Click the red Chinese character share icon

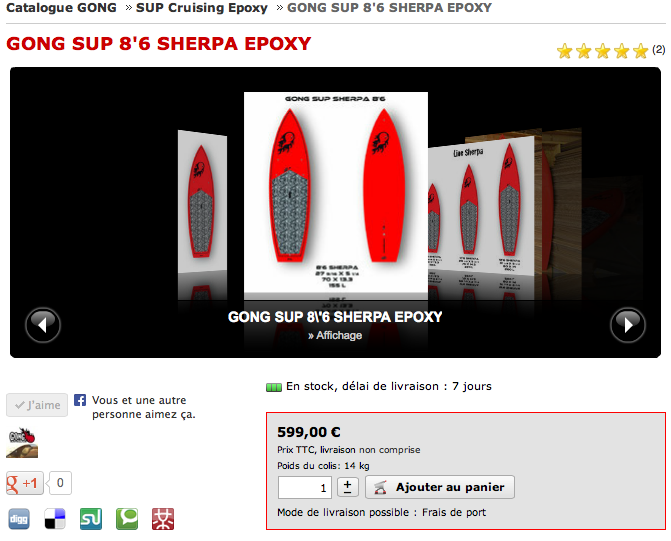[163, 519]
